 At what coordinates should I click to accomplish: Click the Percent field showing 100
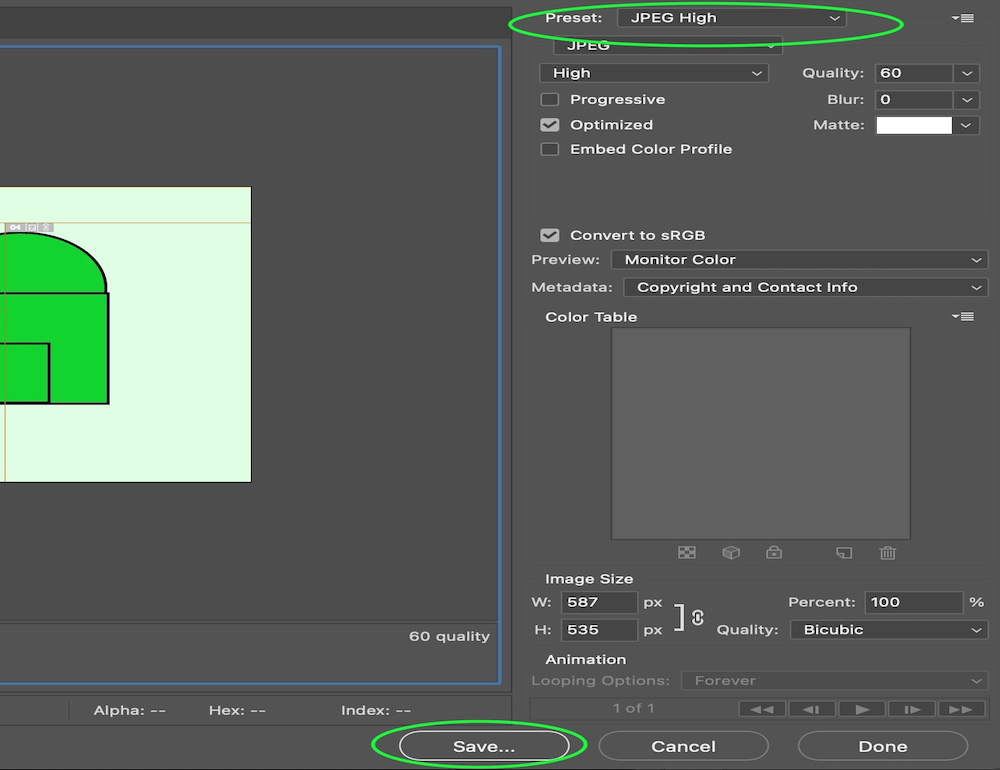click(x=913, y=602)
